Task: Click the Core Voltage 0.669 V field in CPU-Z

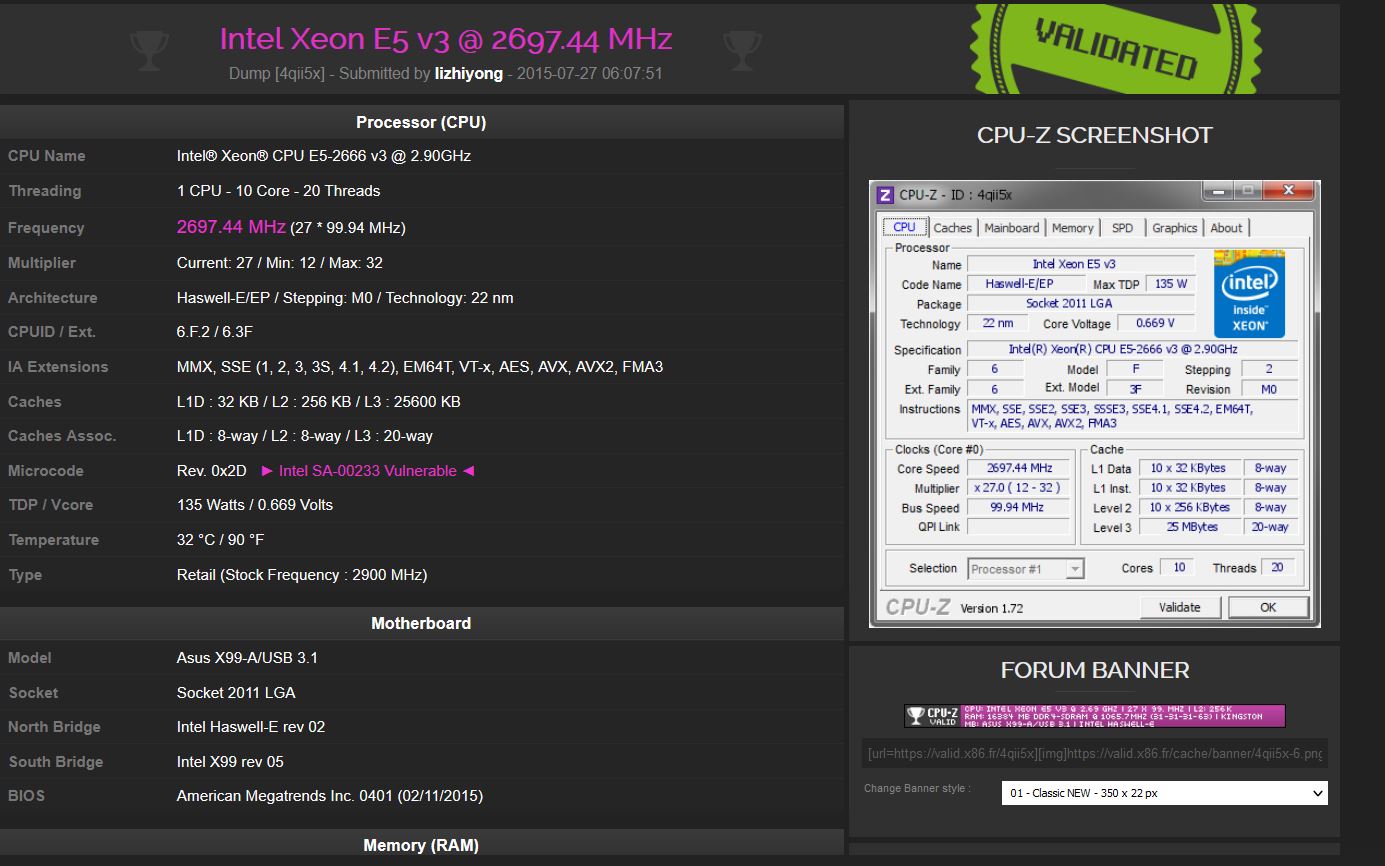Action: [1156, 323]
